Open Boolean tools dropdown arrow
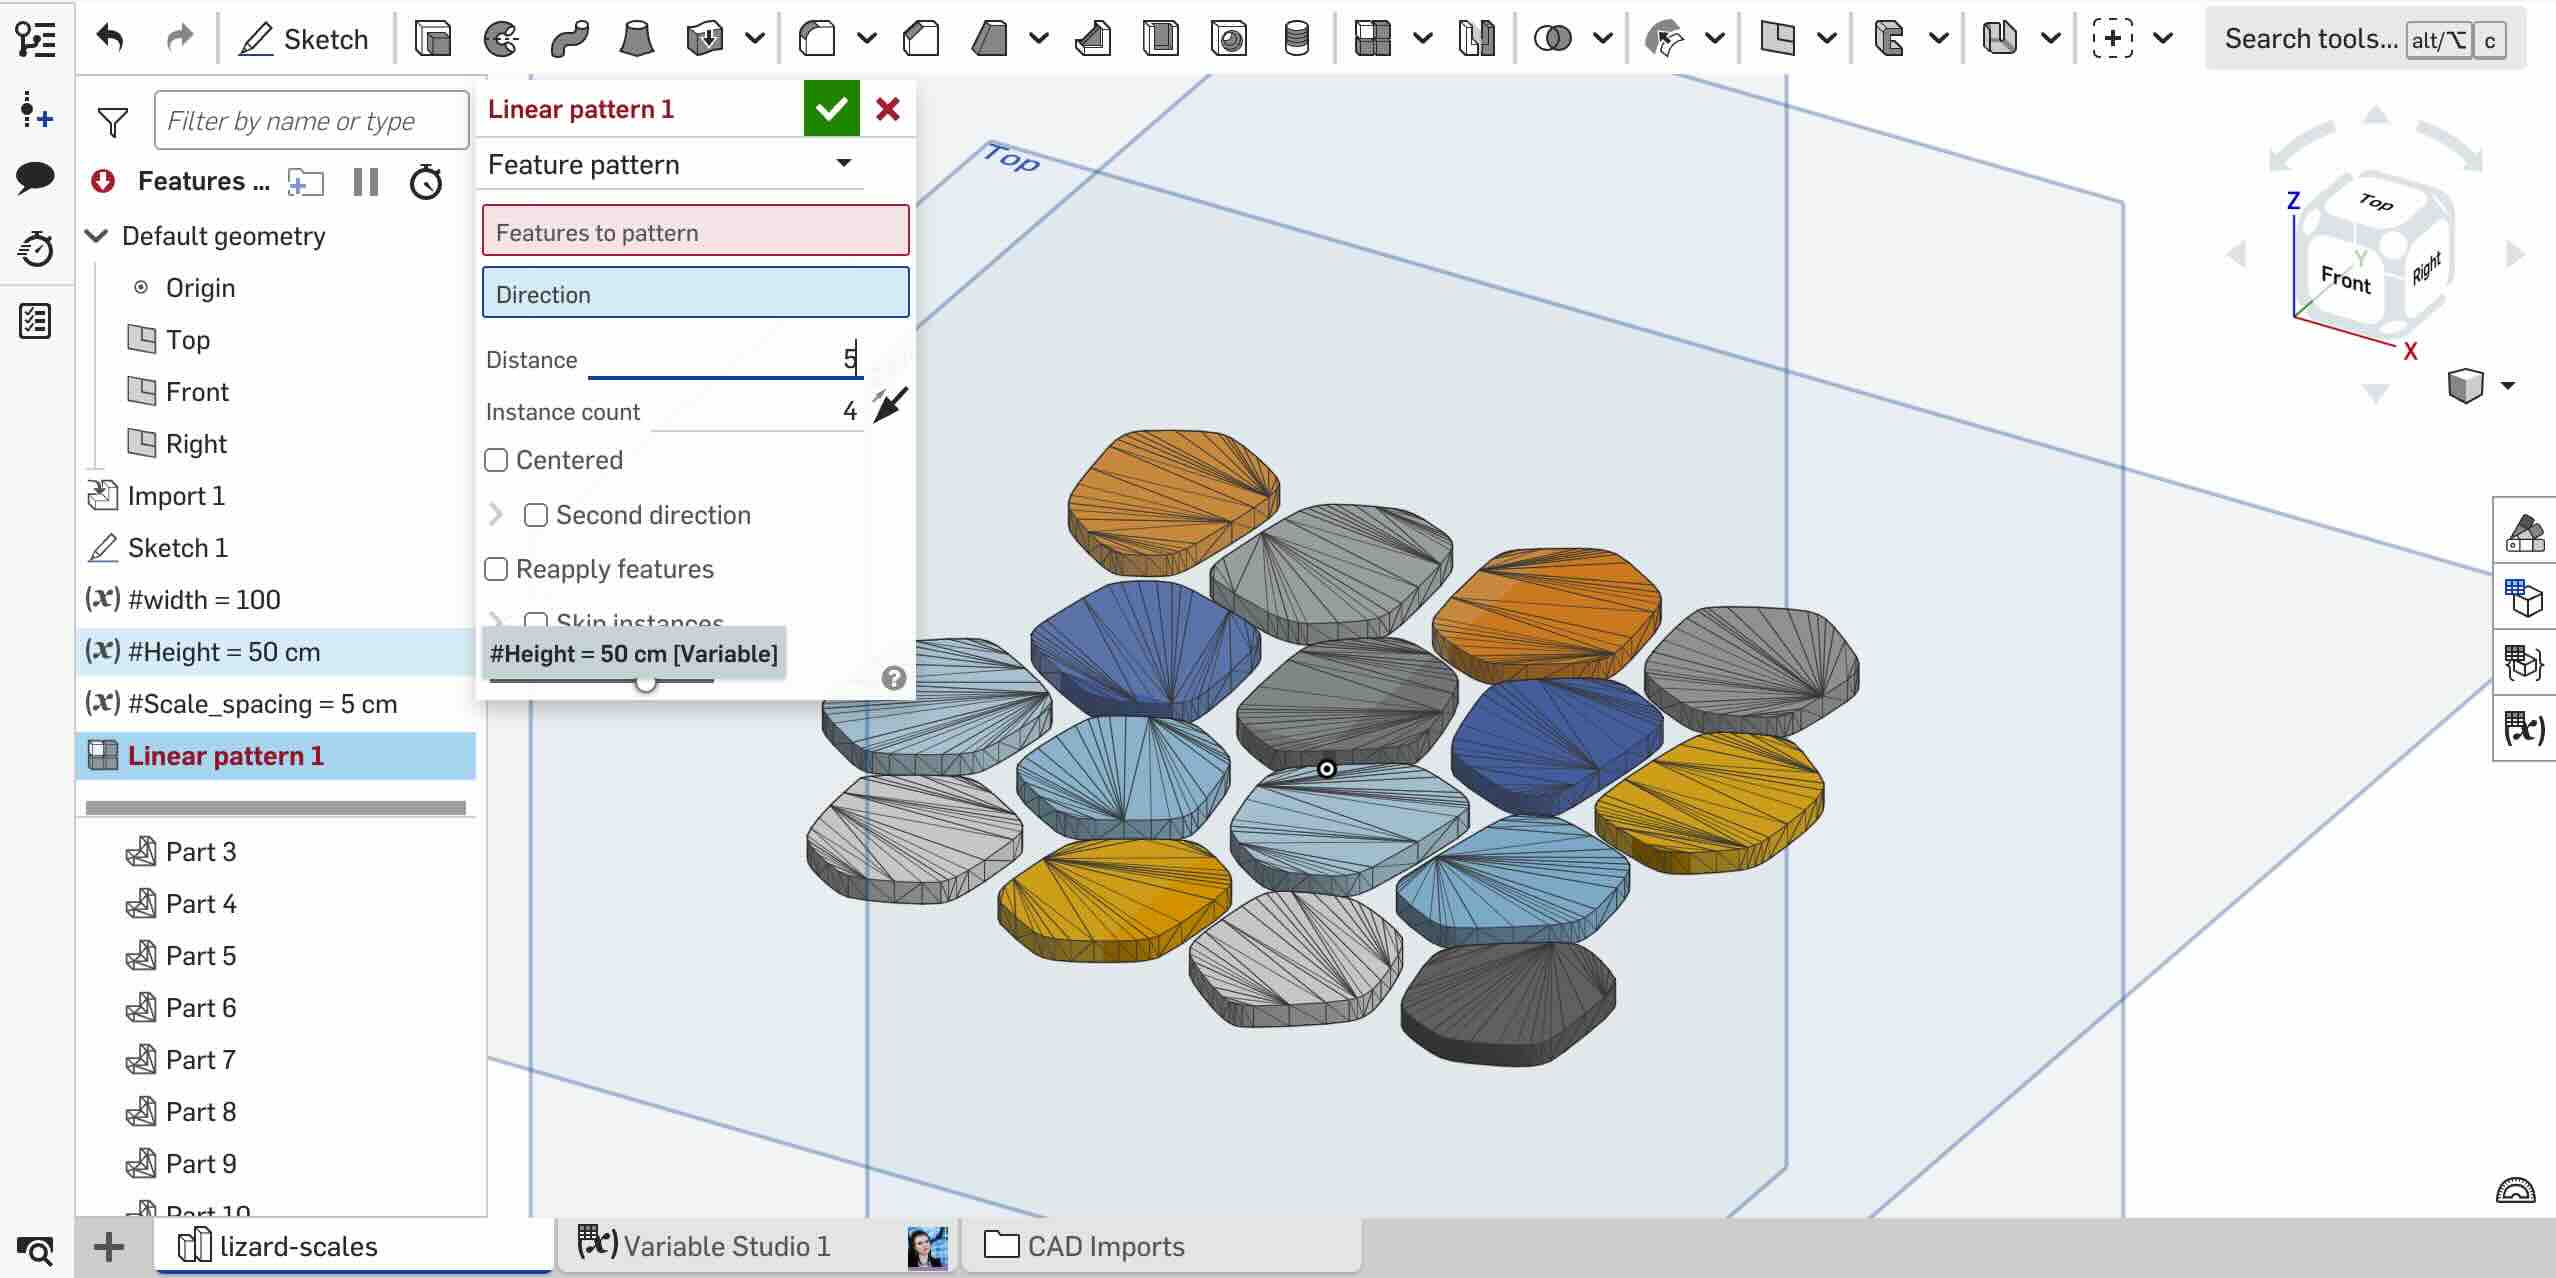Screen dimensions: 2556x1278 point(1603,39)
